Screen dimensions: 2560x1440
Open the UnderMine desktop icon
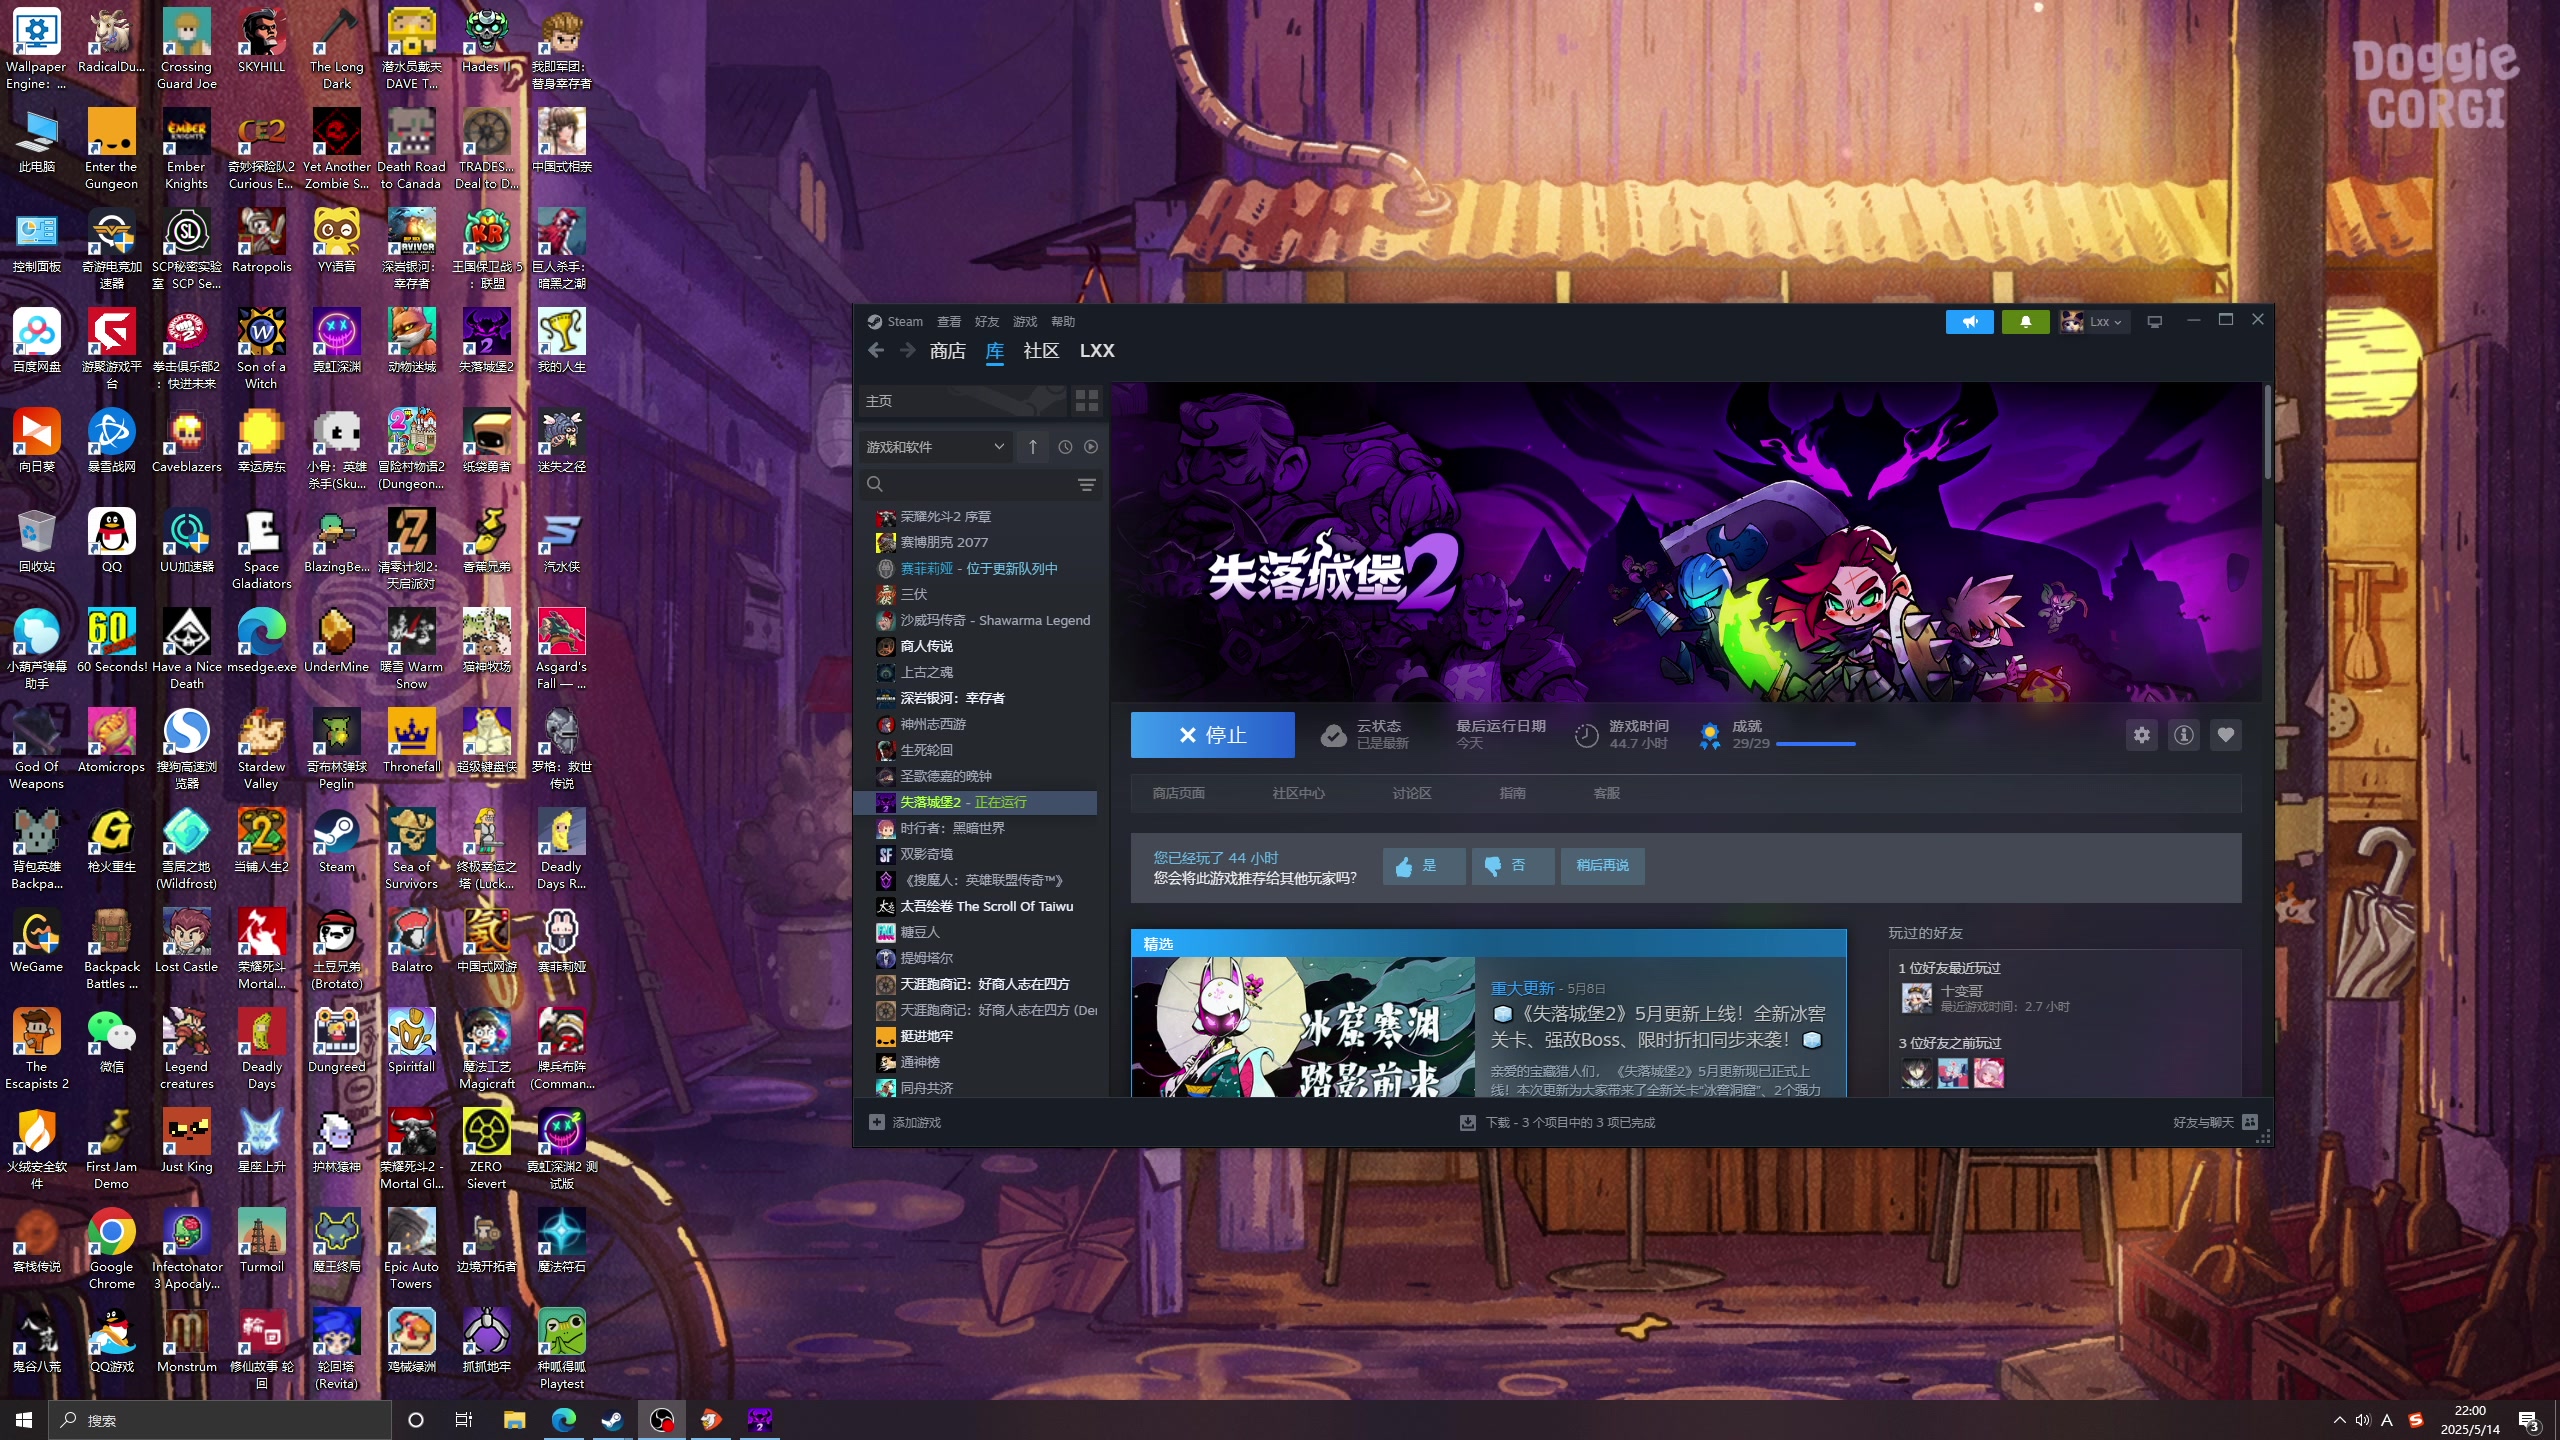tap(336, 642)
